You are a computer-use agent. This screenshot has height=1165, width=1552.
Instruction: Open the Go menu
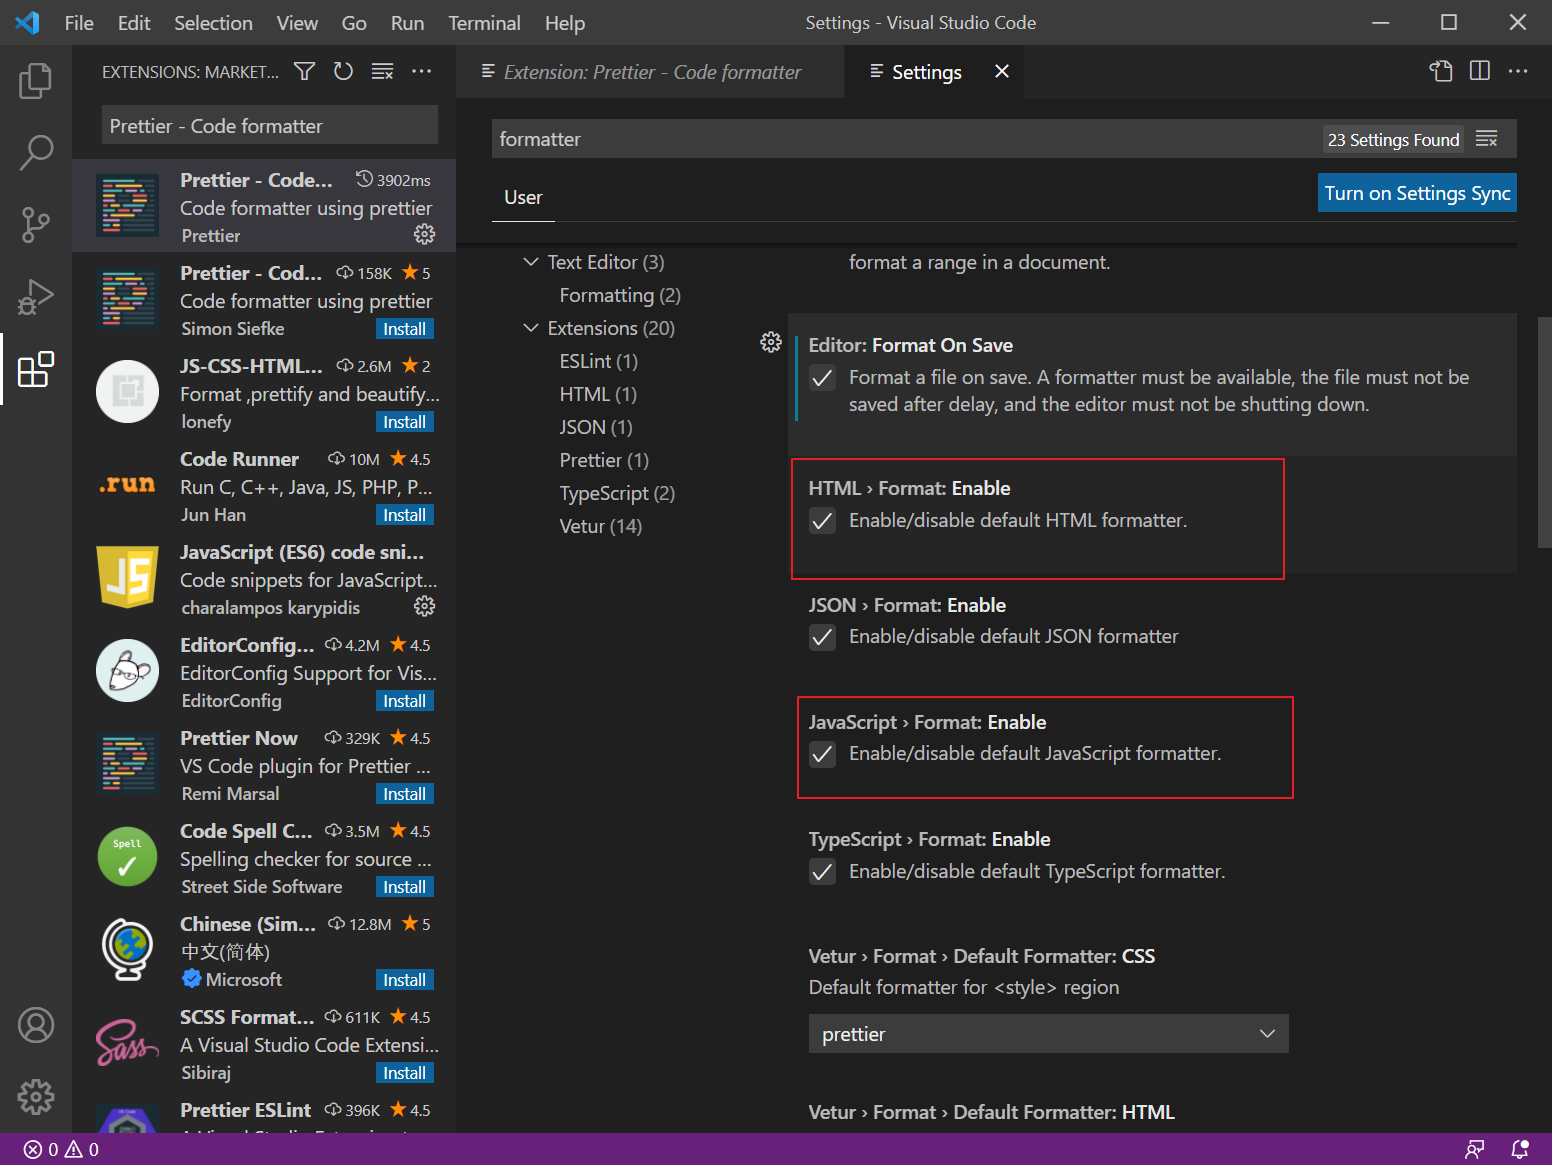pyautogui.click(x=354, y=23)
